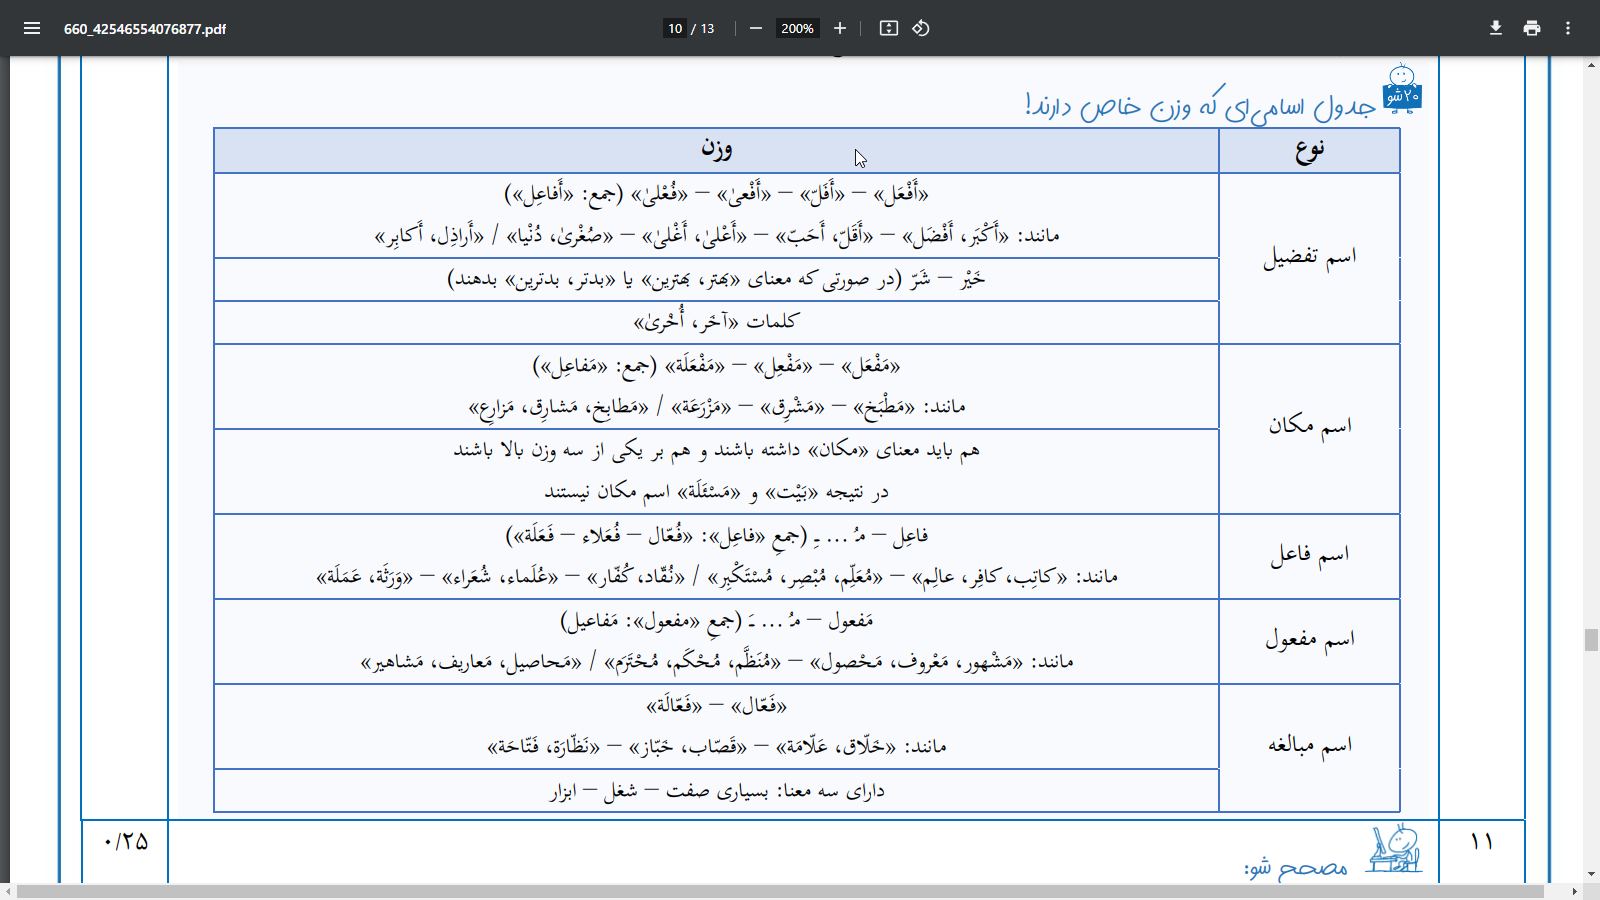Click the row label 'اسم مفعول'
1600x900 pixels.
pos(1310,640)
